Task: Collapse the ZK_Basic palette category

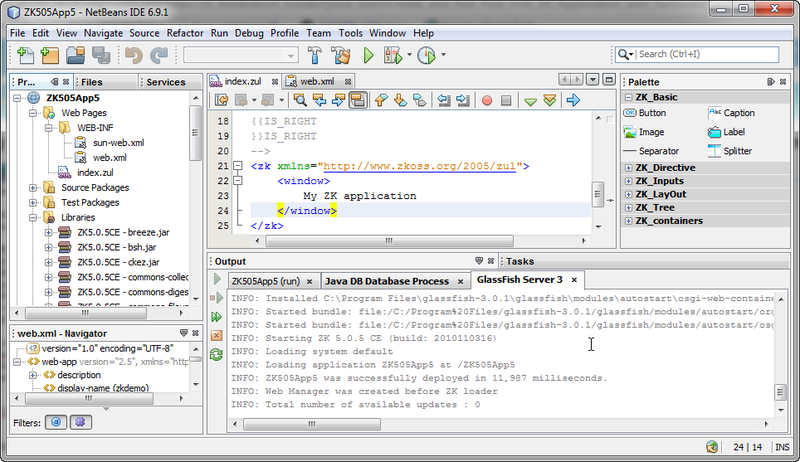Action: (629, 97)
